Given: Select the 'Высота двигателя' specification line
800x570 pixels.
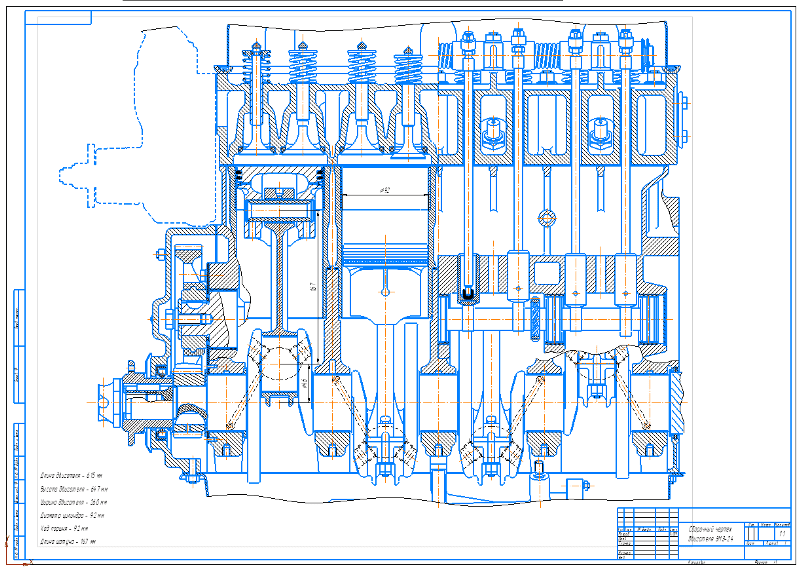Looking at the screenshot, I should (74, 489).
